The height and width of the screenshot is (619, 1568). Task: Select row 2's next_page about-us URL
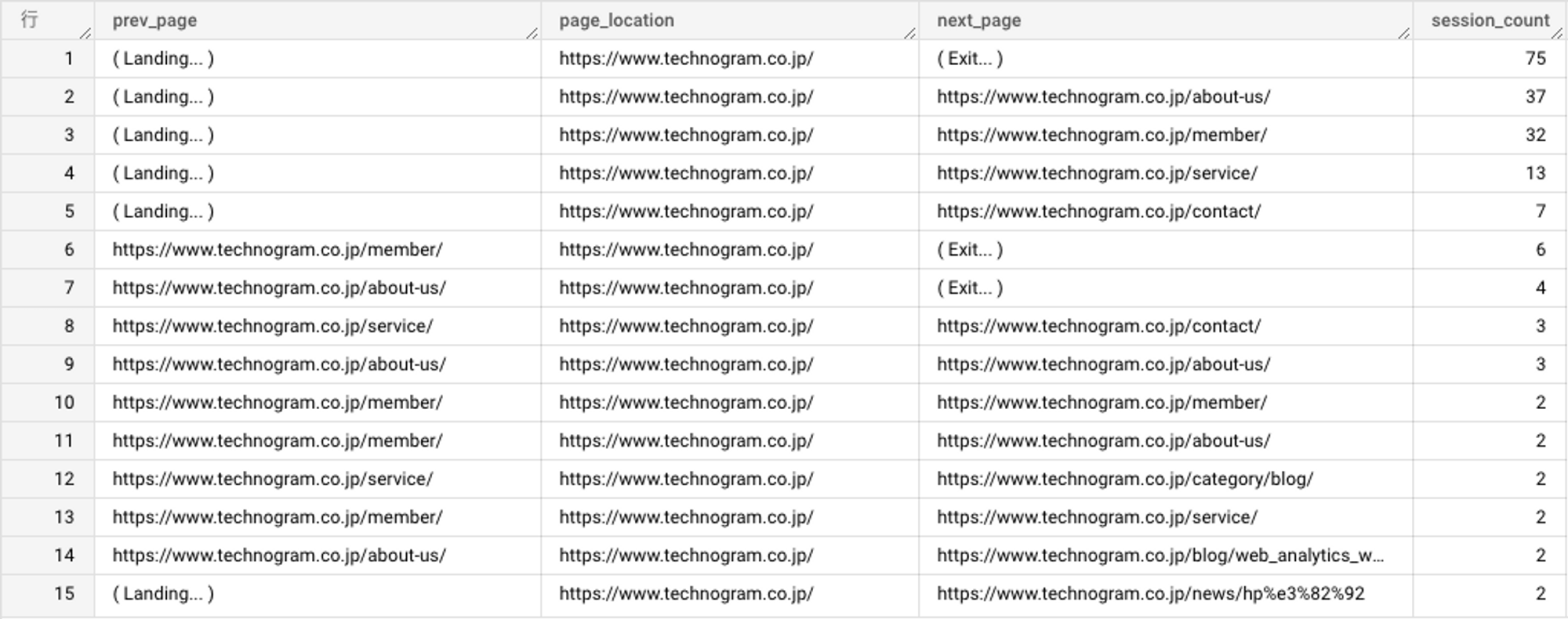tap(1103, 97)
